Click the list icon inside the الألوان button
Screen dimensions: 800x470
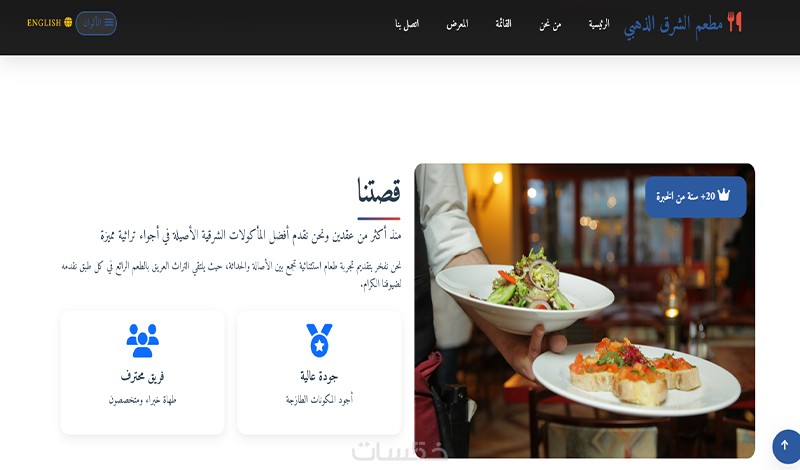click(x=109, y=23)
